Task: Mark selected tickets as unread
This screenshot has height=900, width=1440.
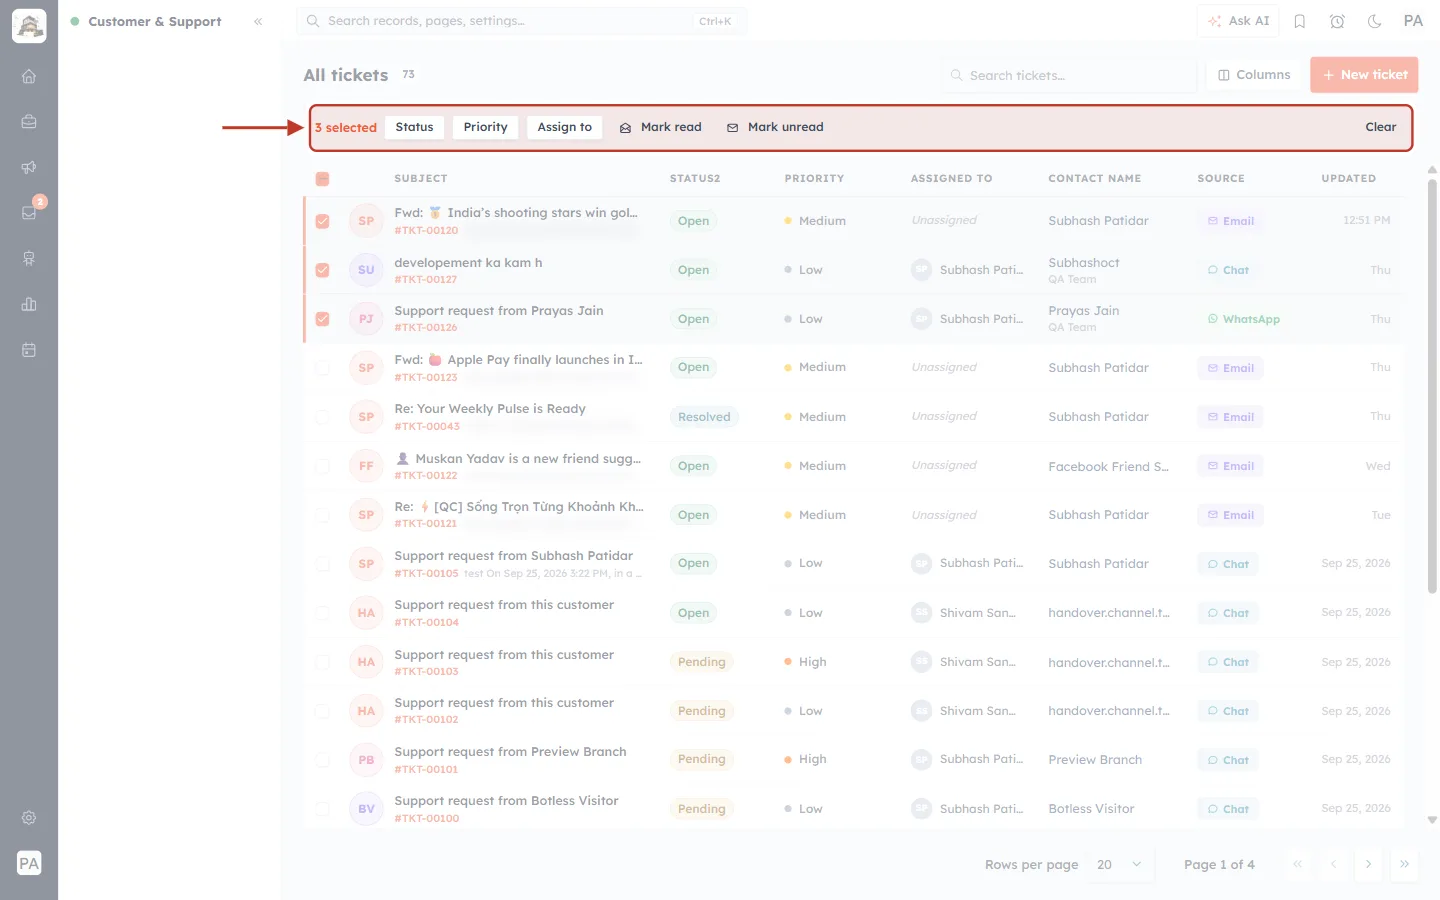Action: tap(775, 127)
